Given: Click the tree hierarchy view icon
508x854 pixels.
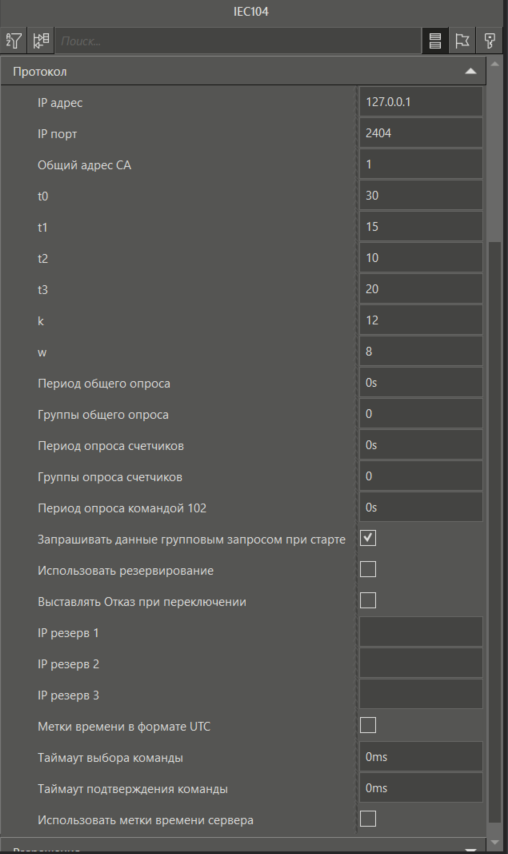Looking at the screenshot, I should point(41,41).
